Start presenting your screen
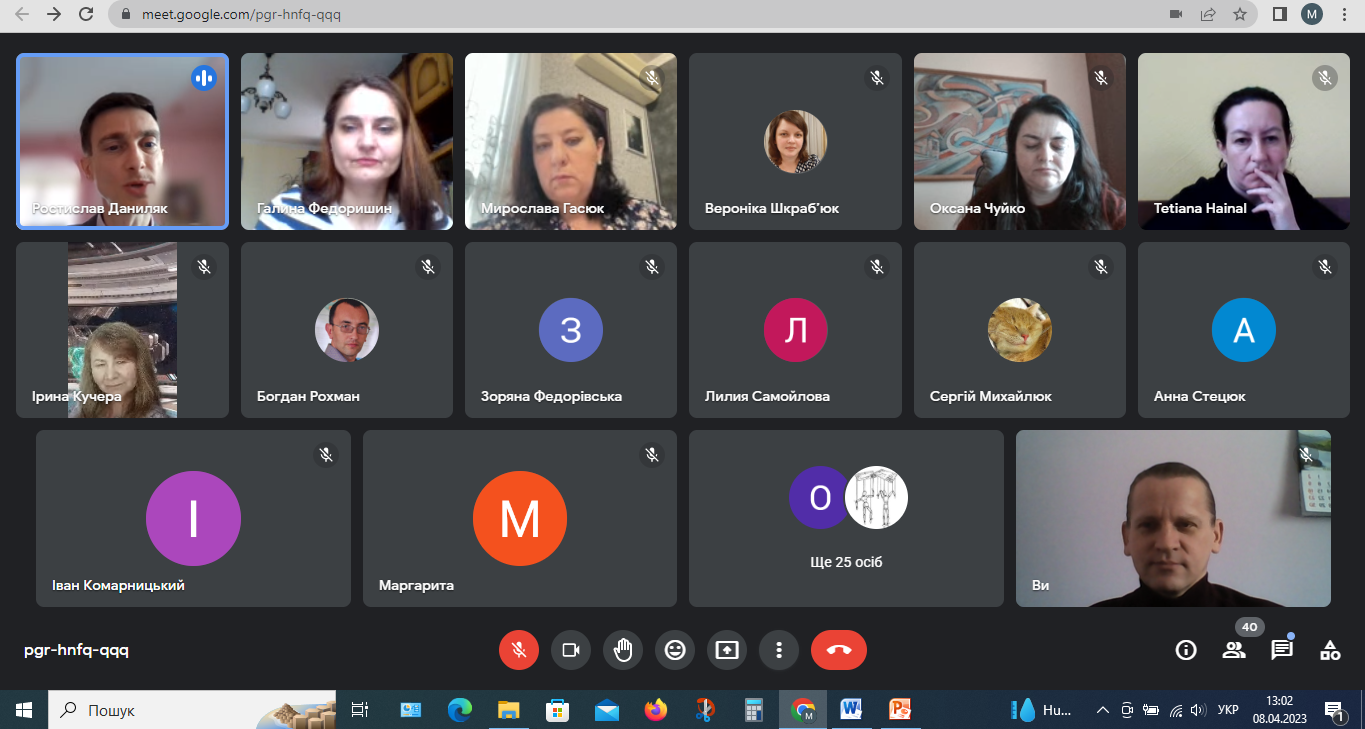 tap(727, 650)
